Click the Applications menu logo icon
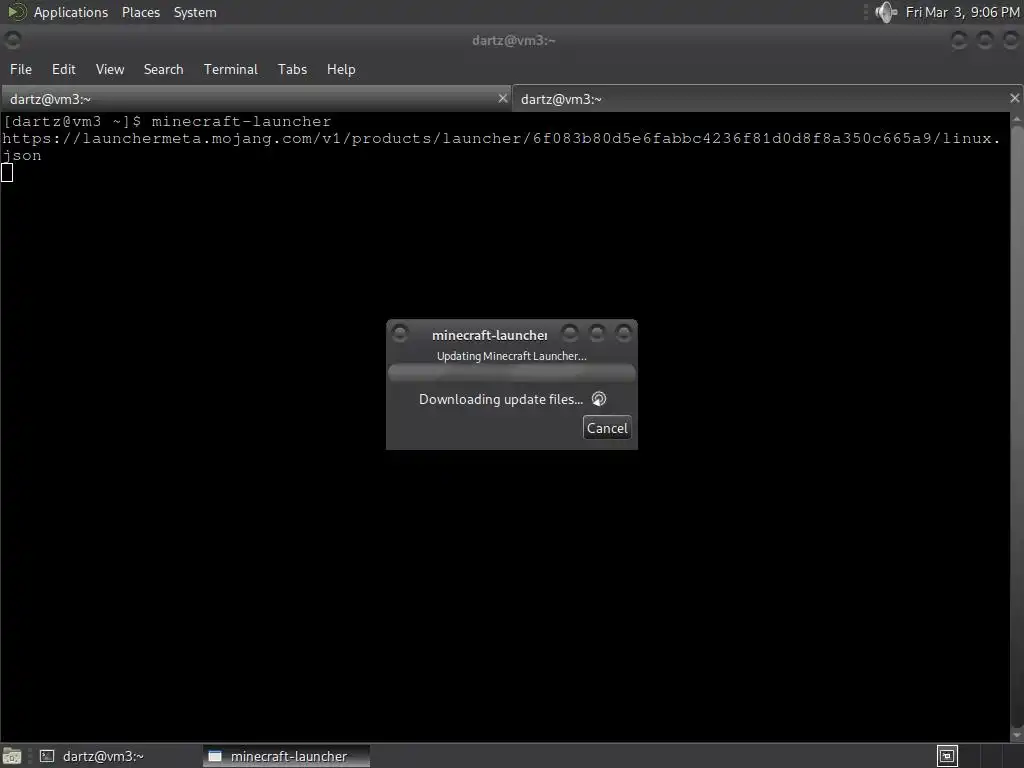The image size is (1024, 768). pyautogui.click(x=16, y=12)
